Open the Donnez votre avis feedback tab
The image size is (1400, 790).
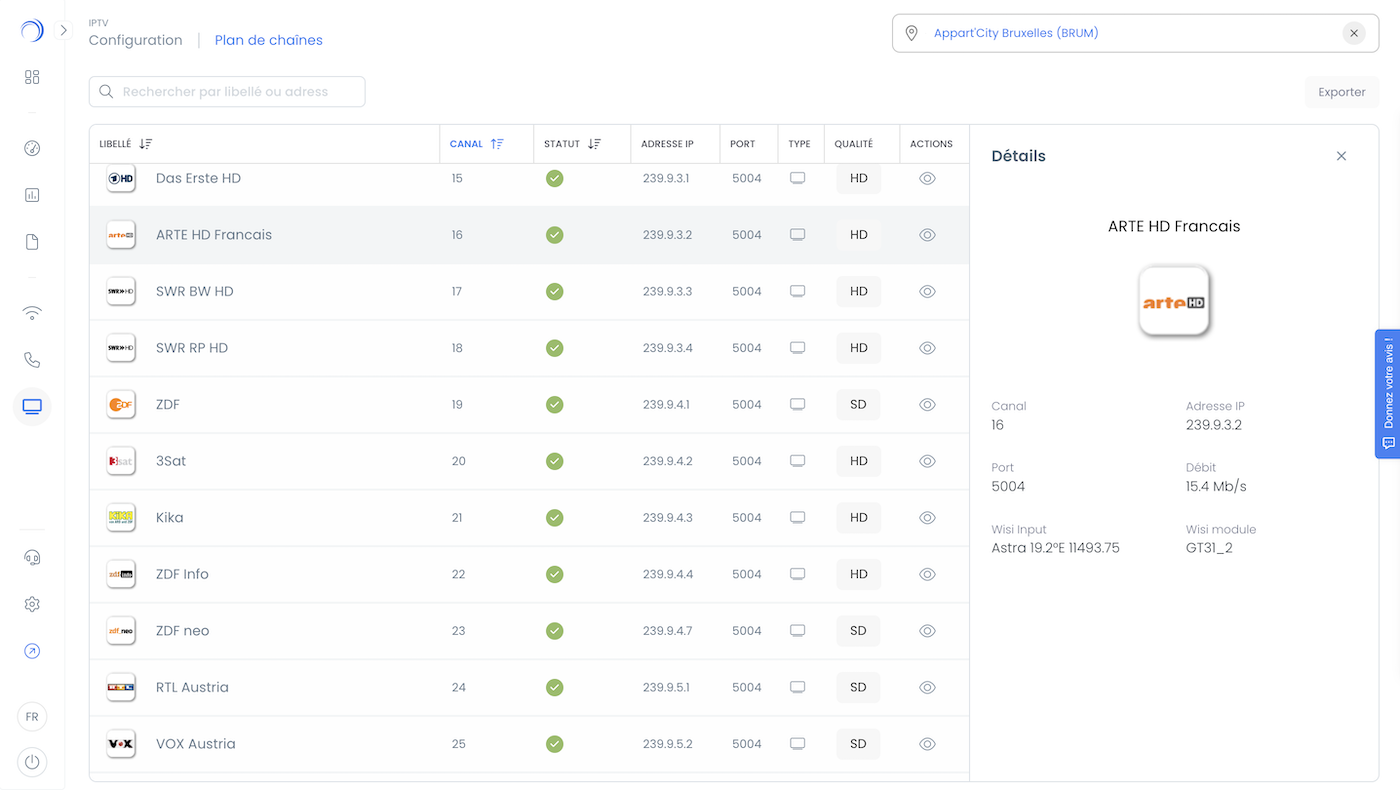1387,394
